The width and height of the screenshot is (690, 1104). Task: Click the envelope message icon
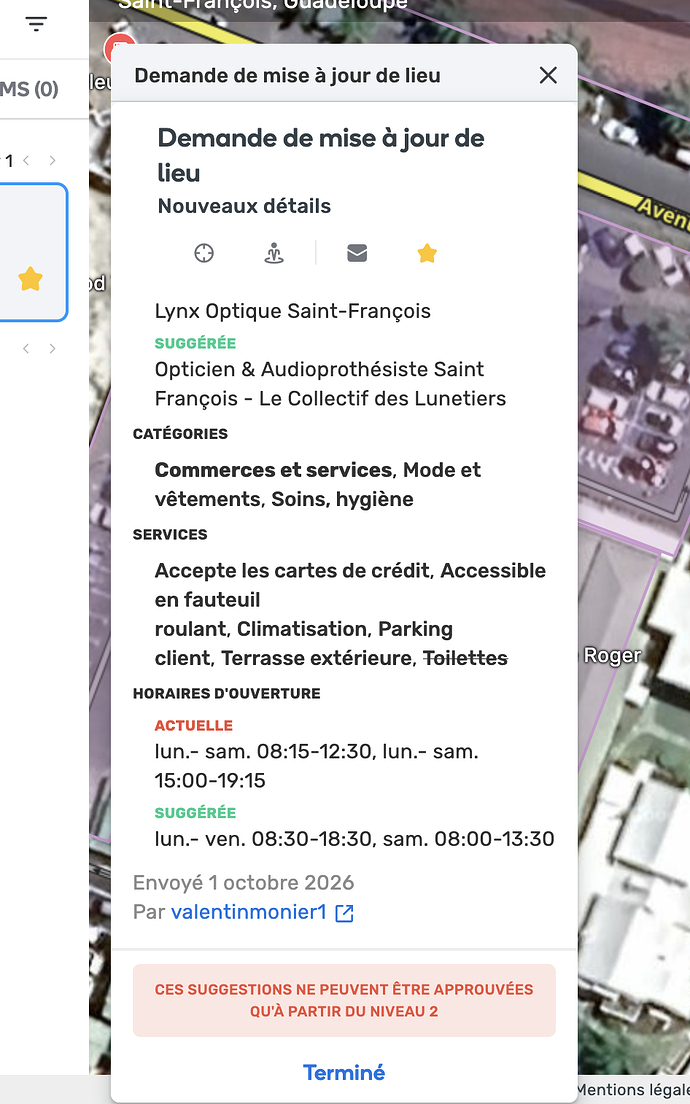357,253
